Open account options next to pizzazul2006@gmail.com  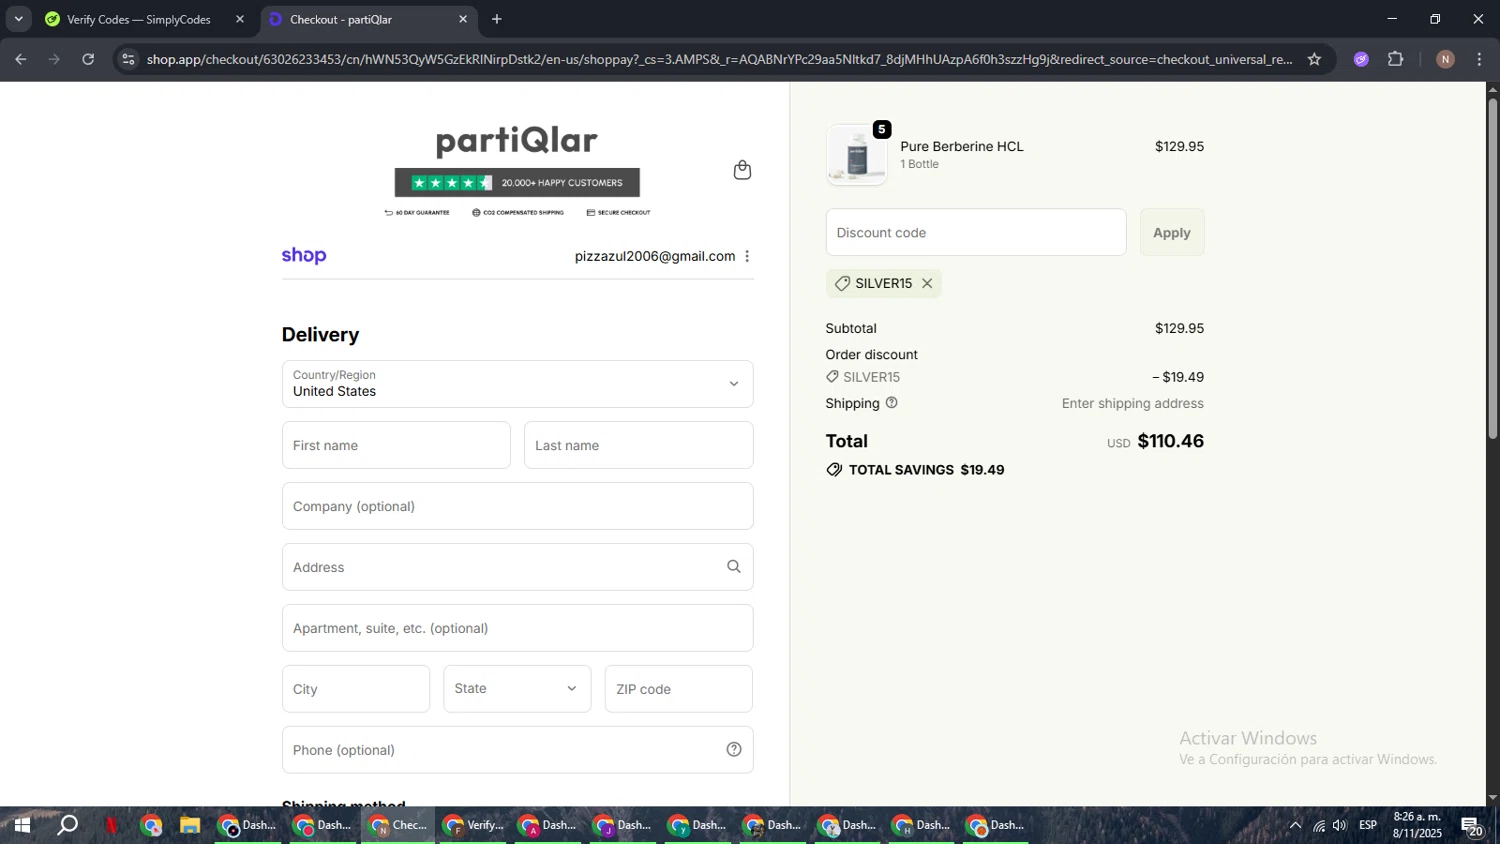point(747,256)
